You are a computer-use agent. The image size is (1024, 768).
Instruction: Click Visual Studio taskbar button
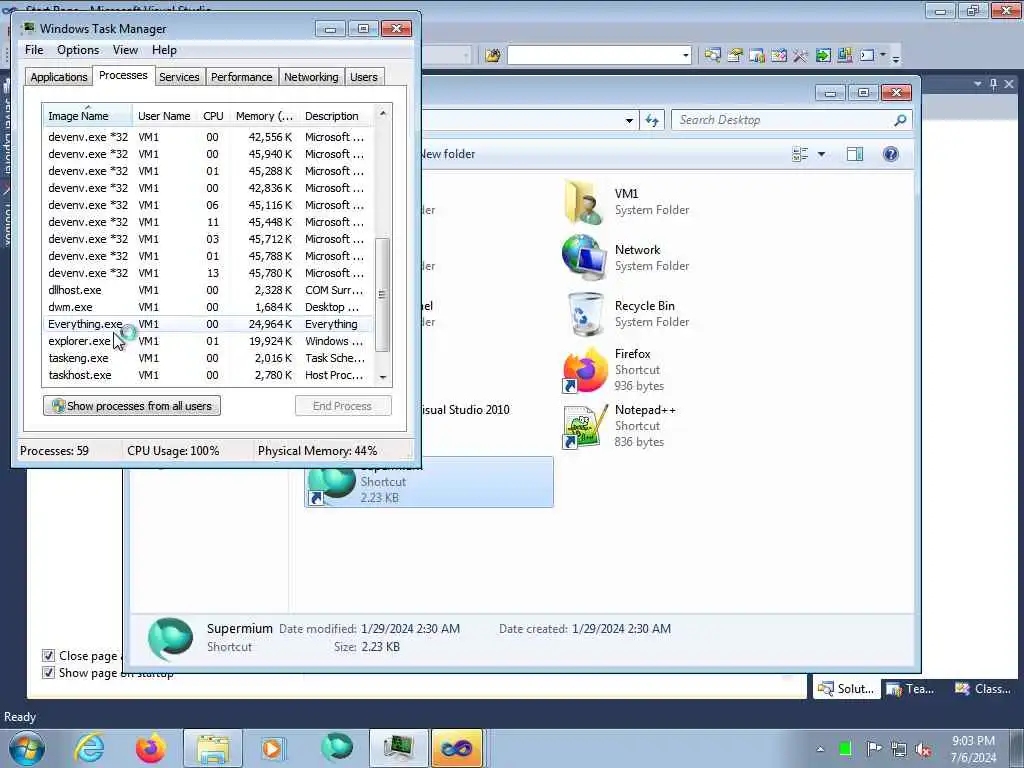pyautogui.click(x=457, y=748)
